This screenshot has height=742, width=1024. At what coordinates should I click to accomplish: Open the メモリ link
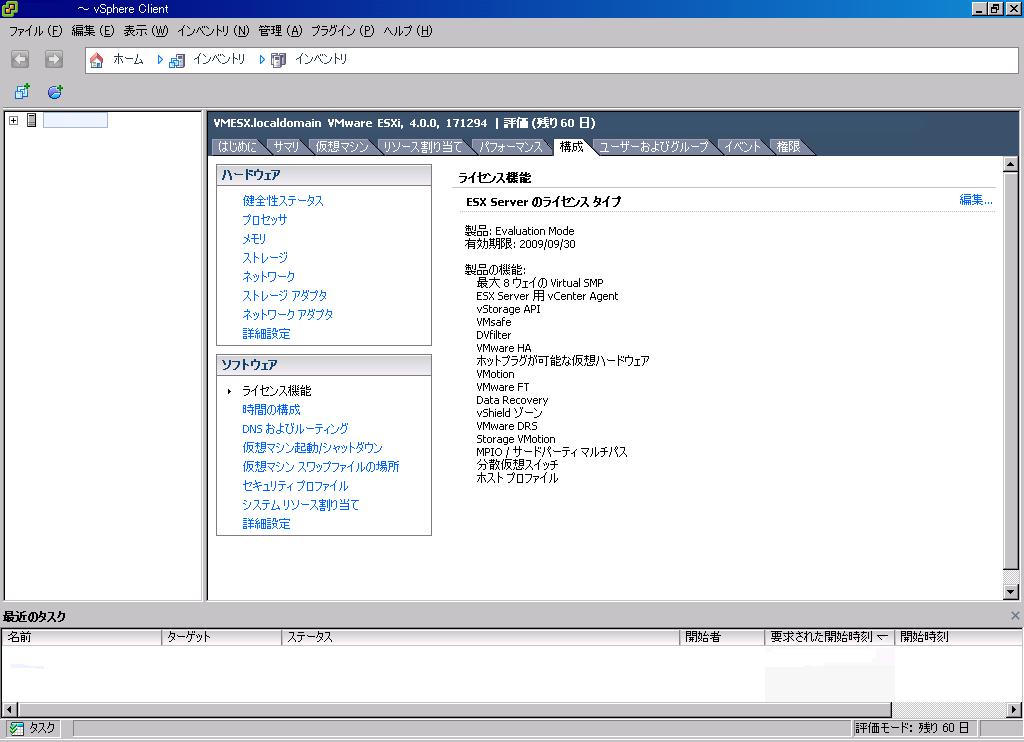(254, 239)
